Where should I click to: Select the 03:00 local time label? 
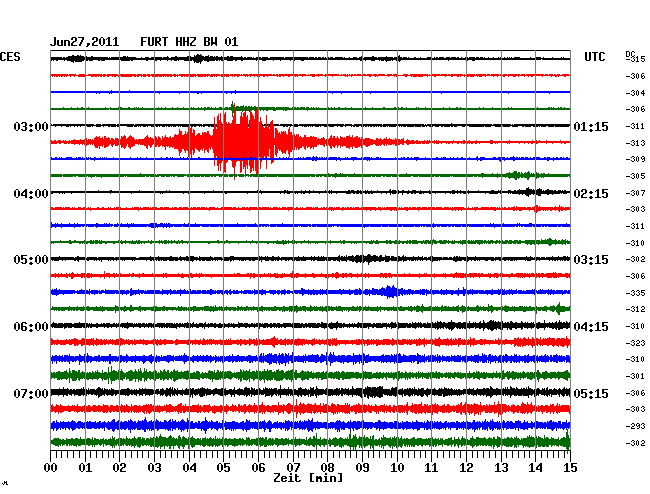point(31,126)
